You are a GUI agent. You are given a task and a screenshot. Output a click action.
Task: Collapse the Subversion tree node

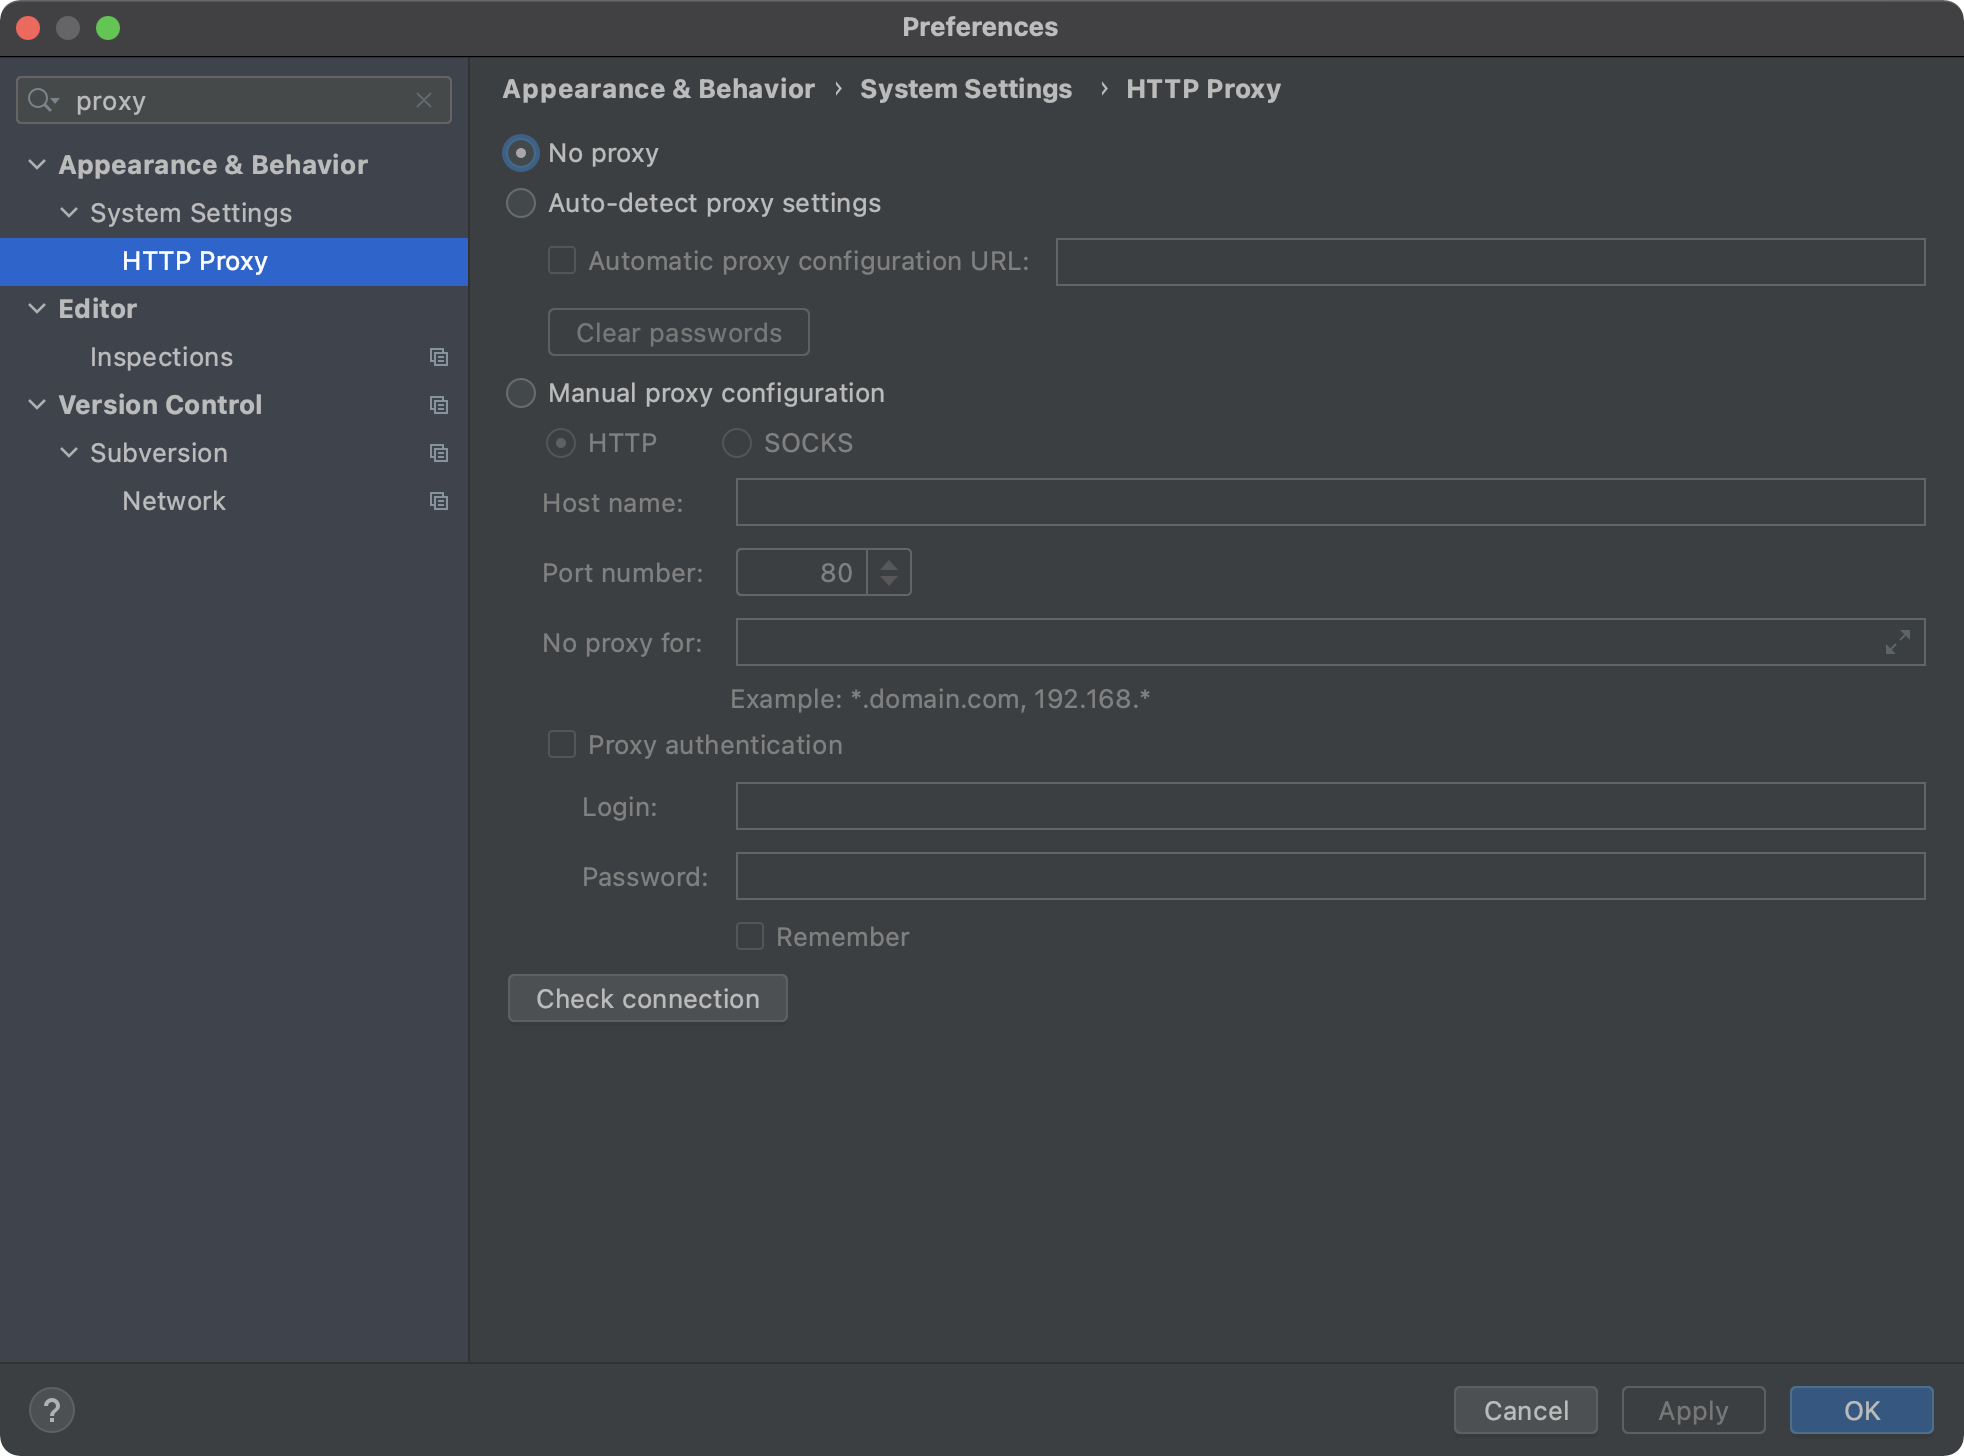click(x=69, y=453)
